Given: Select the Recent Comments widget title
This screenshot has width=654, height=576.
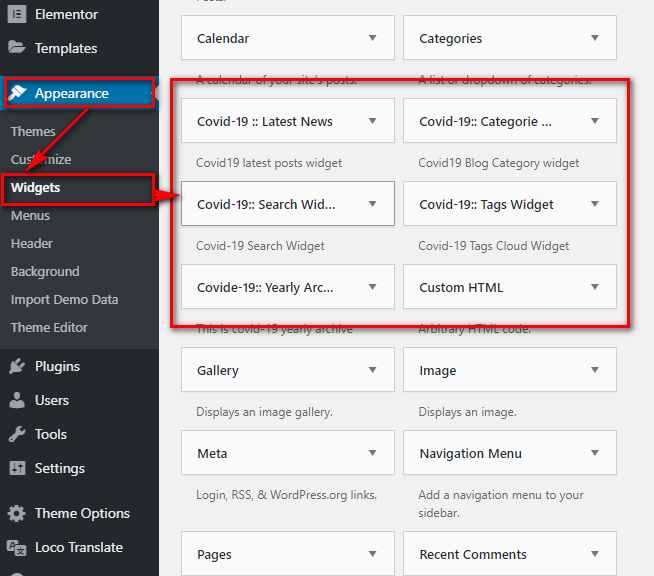Looking at the screenshot, I should tap(473, 554).
